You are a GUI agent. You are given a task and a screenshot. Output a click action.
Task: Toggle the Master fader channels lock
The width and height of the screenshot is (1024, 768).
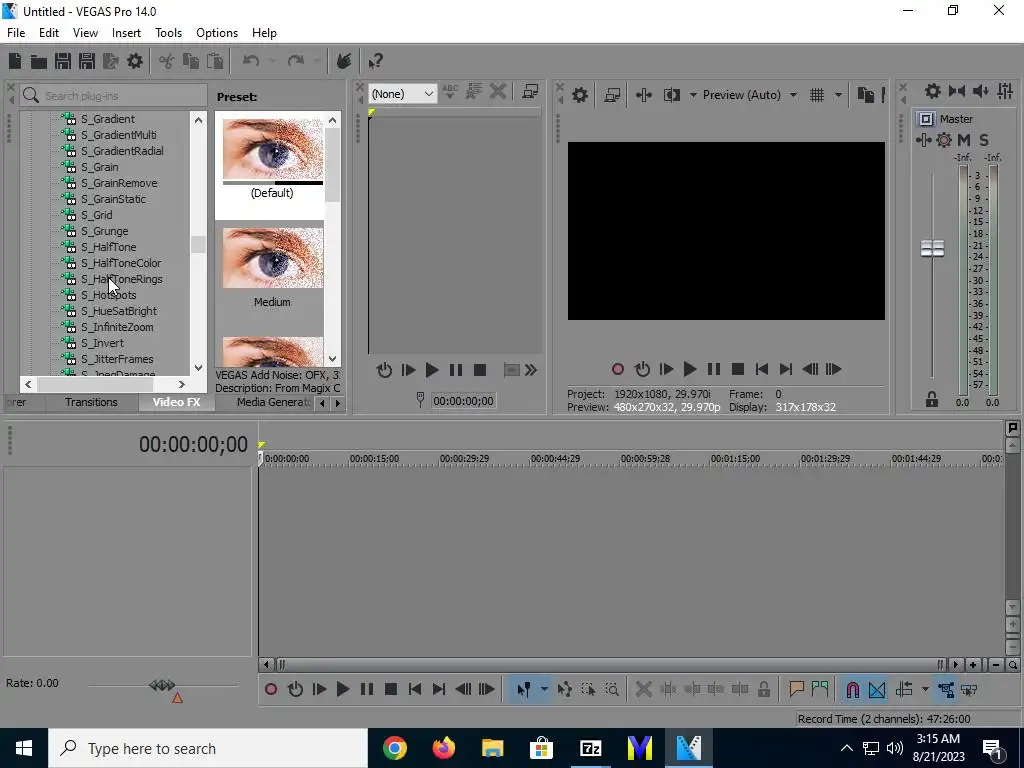pos(932,400)
